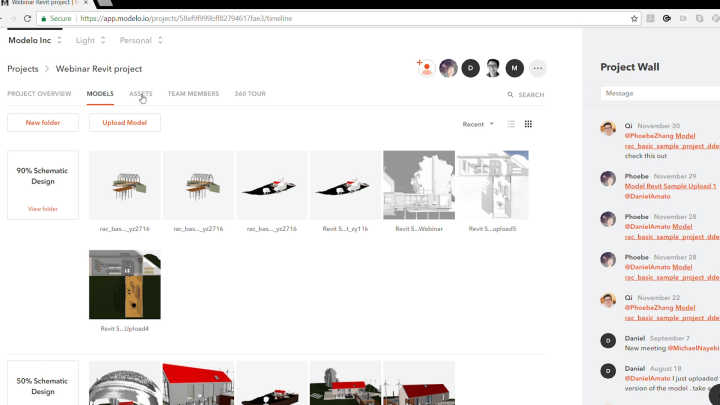Click the search magnifier icon
720x405 pixels.
[510, 94]
